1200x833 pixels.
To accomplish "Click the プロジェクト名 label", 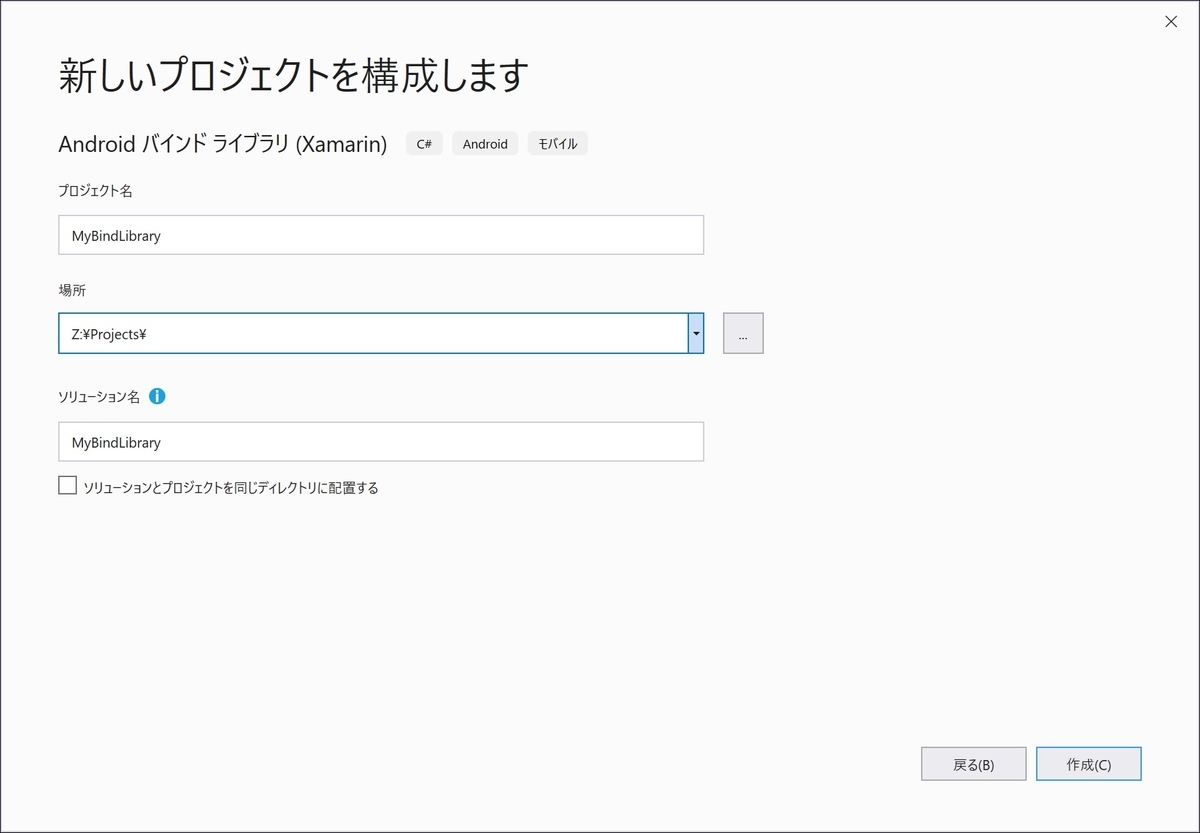I will tap(95, 190).
